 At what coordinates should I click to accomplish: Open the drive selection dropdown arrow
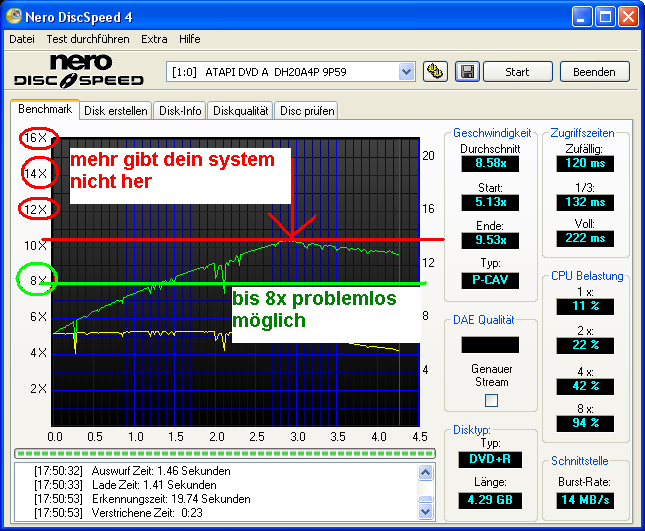tap(406, 72)
